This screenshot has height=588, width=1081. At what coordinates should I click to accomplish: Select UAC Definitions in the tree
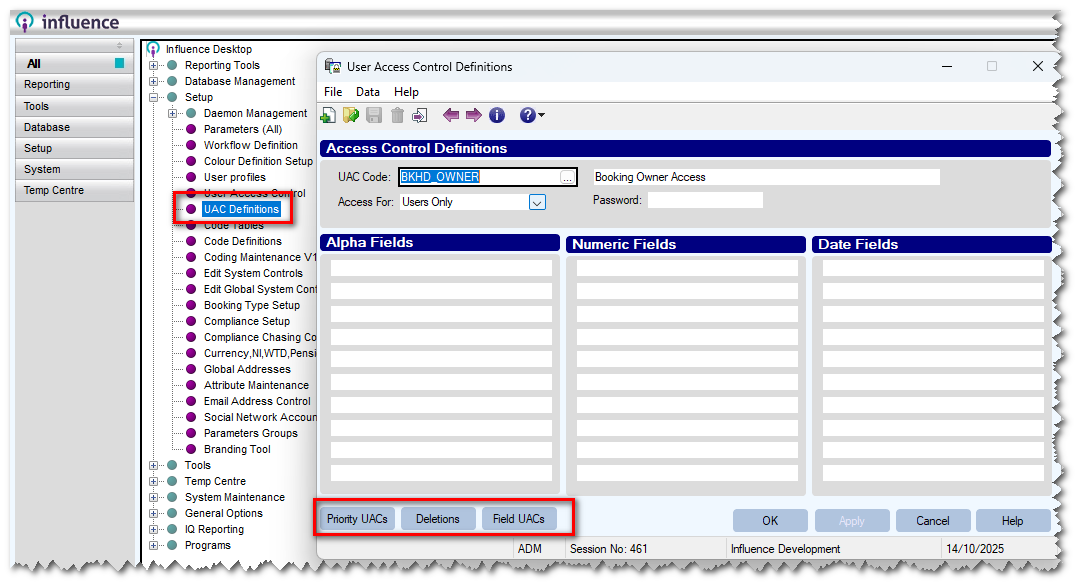click(x=241, y=210)
